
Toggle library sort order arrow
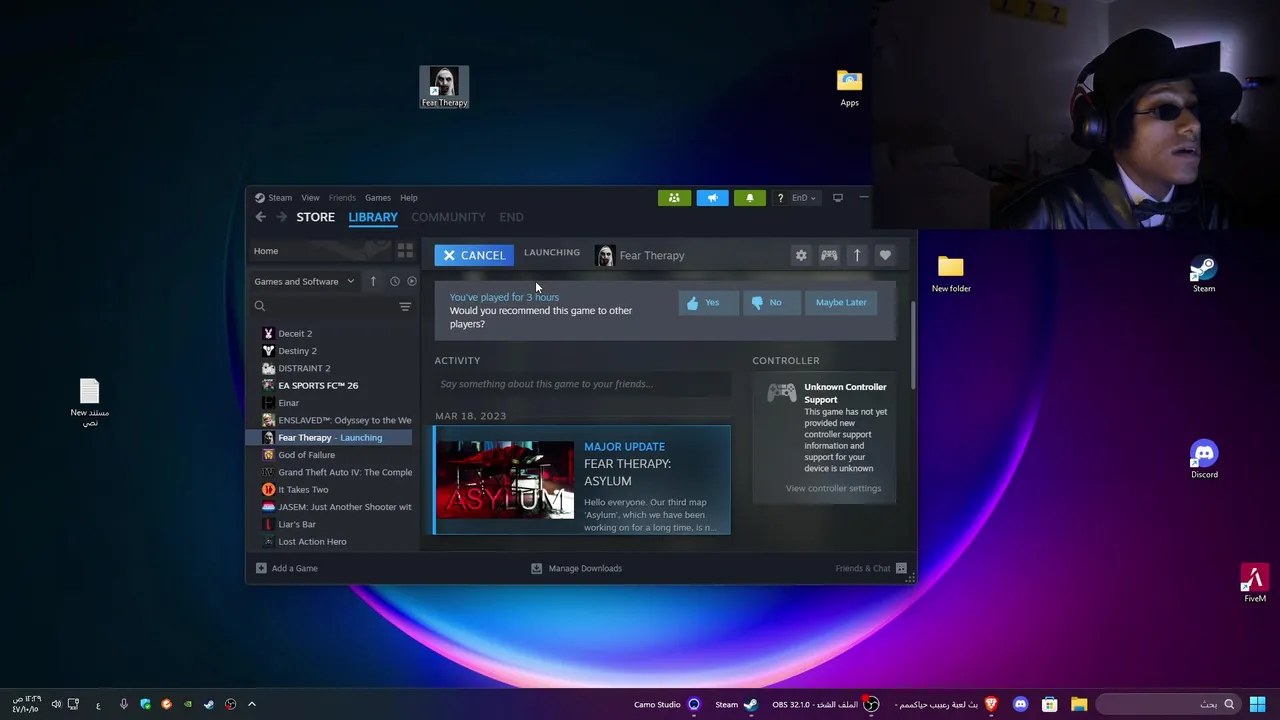[373, 282]
